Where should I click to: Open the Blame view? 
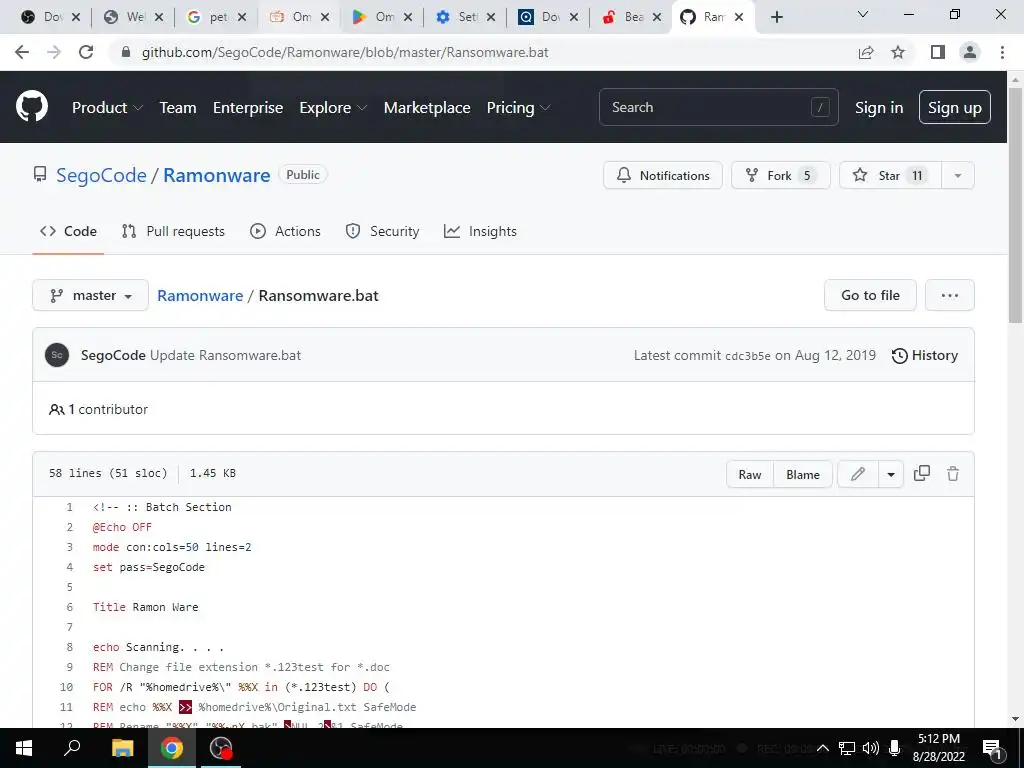[803, 474]
